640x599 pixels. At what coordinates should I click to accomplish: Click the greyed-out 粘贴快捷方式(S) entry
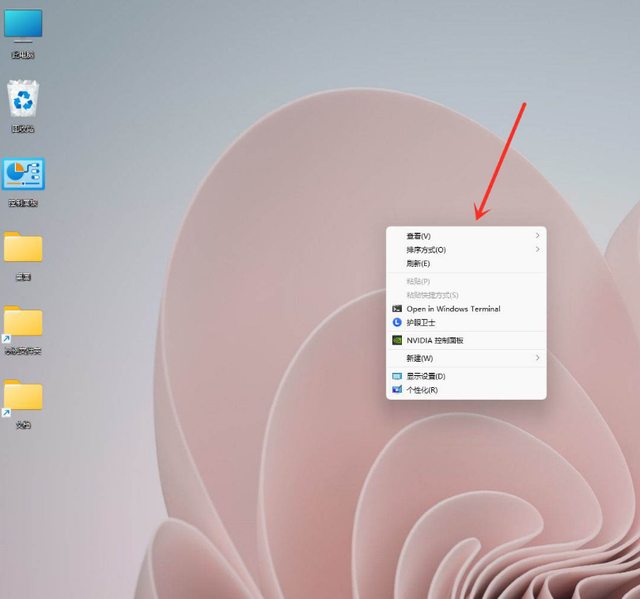pos(432,295)
